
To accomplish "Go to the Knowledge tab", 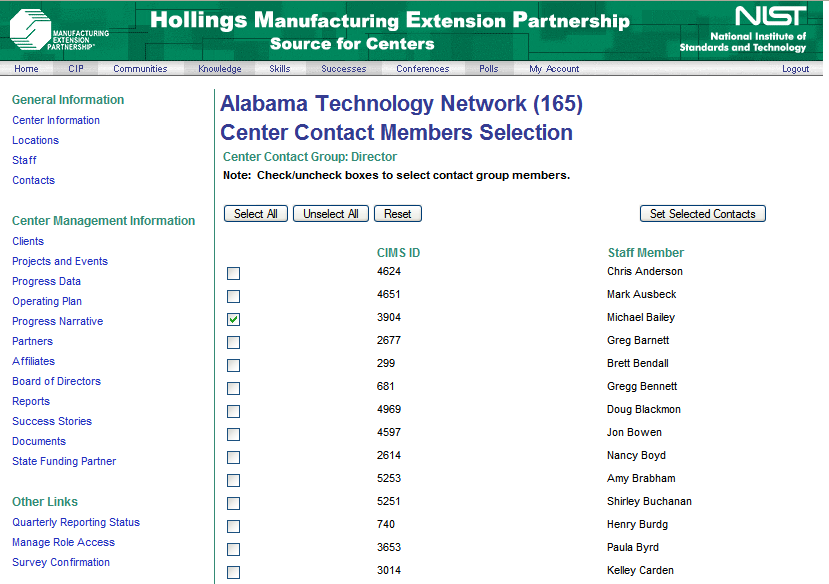I will pyautogui.click(x=220, y=69).
